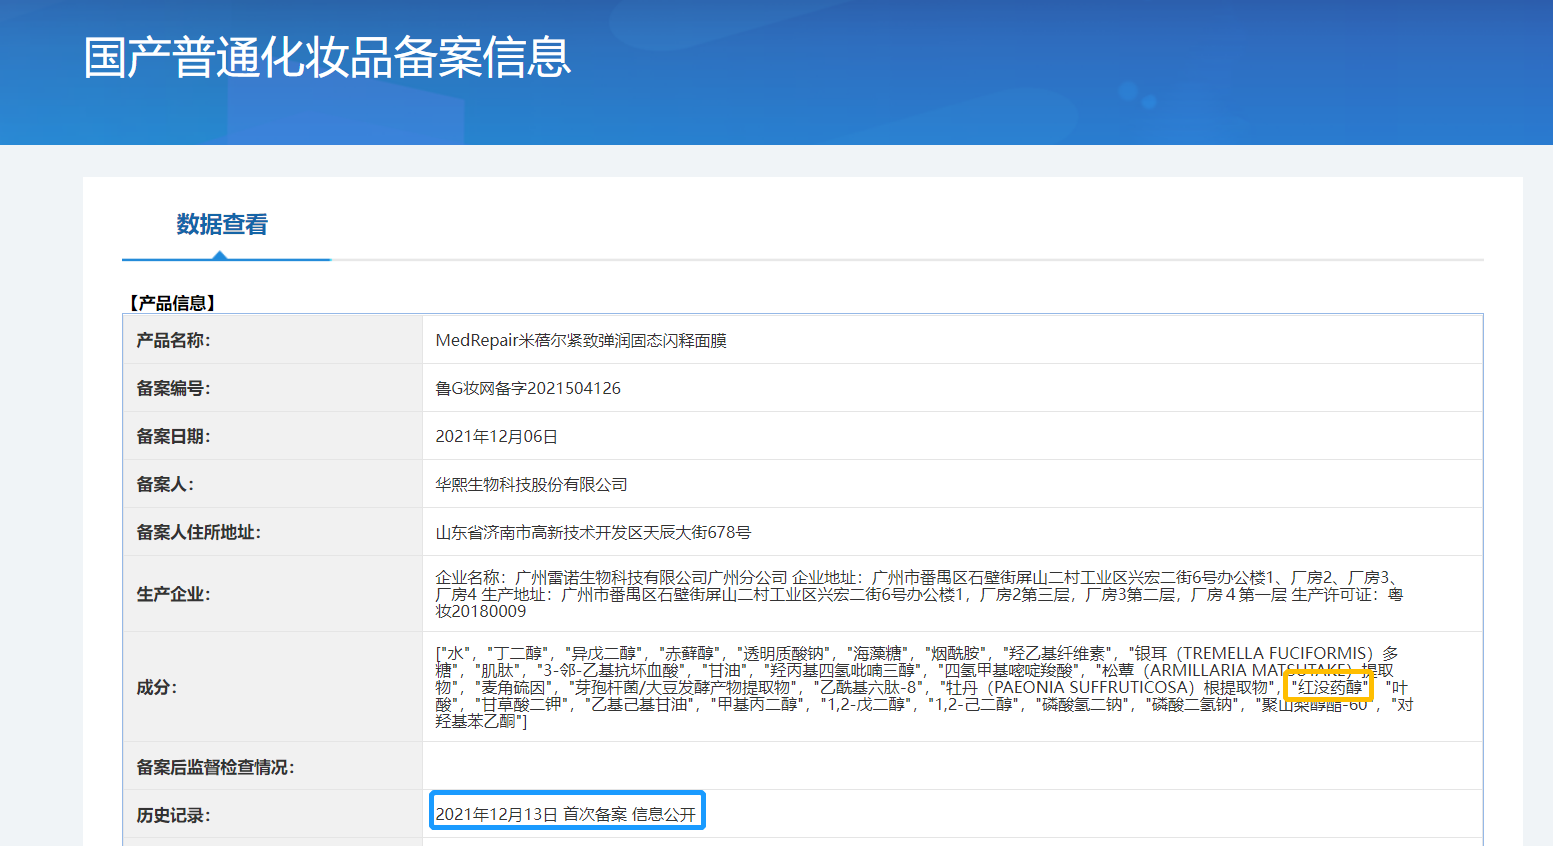Select filing date 2021年12月06日
Viewport: 1553px width, 846px height.
496,437
